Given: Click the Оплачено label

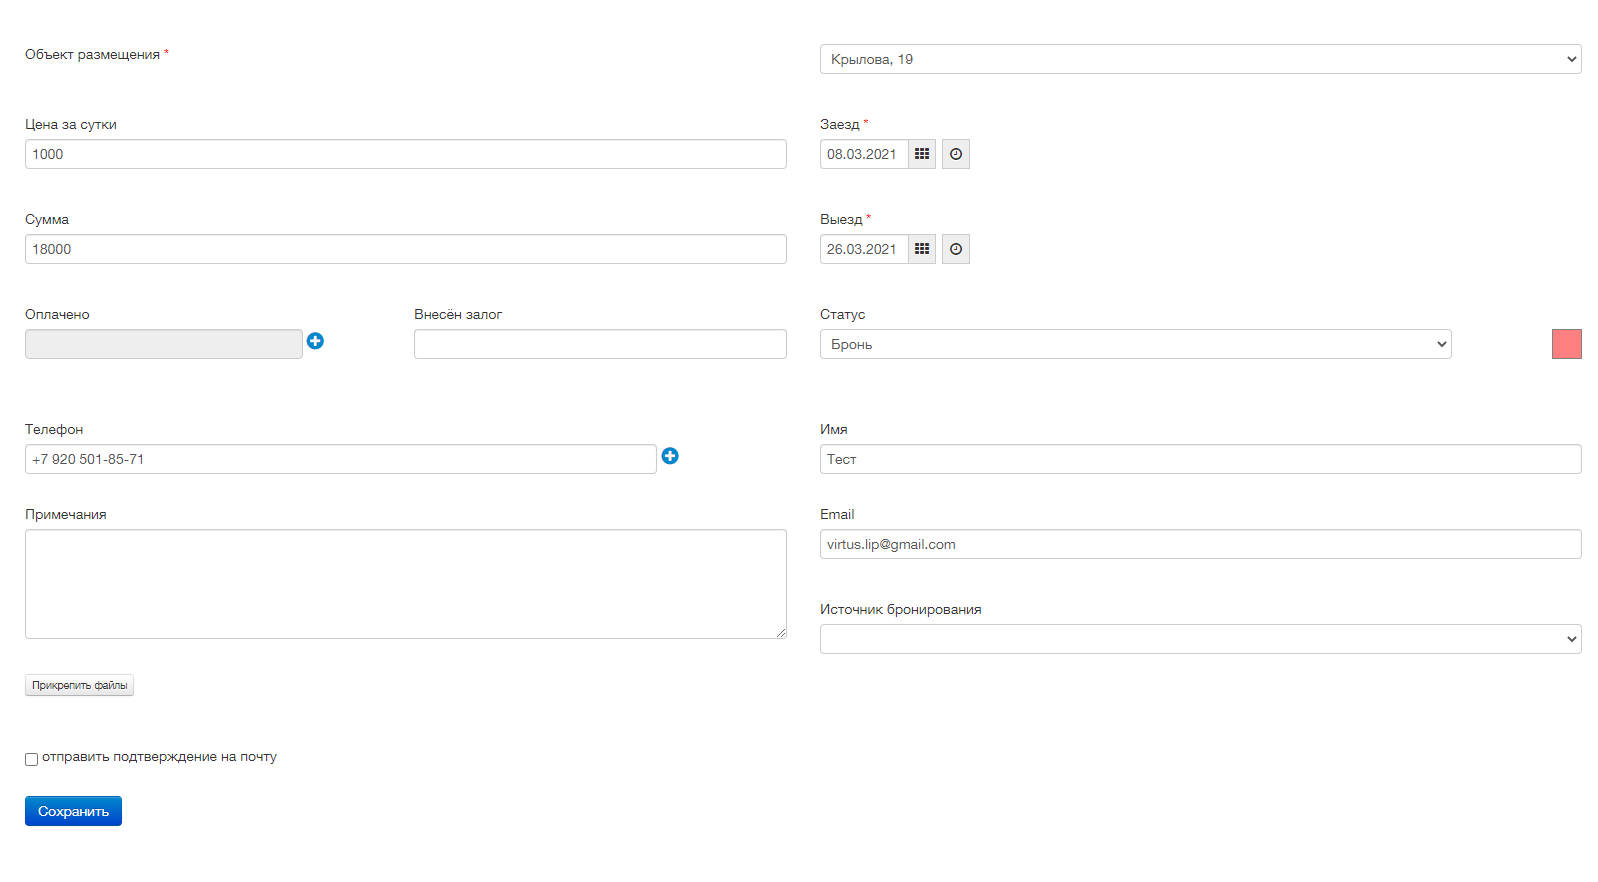Looking at the screenshot, I should click(x=57, y=315).
